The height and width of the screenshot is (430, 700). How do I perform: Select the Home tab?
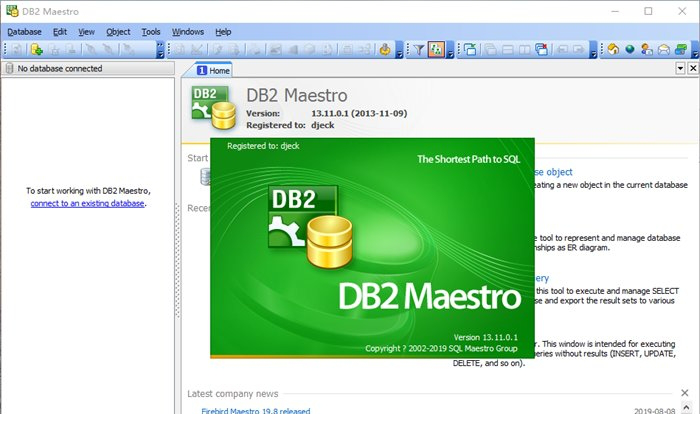point(213,70)
